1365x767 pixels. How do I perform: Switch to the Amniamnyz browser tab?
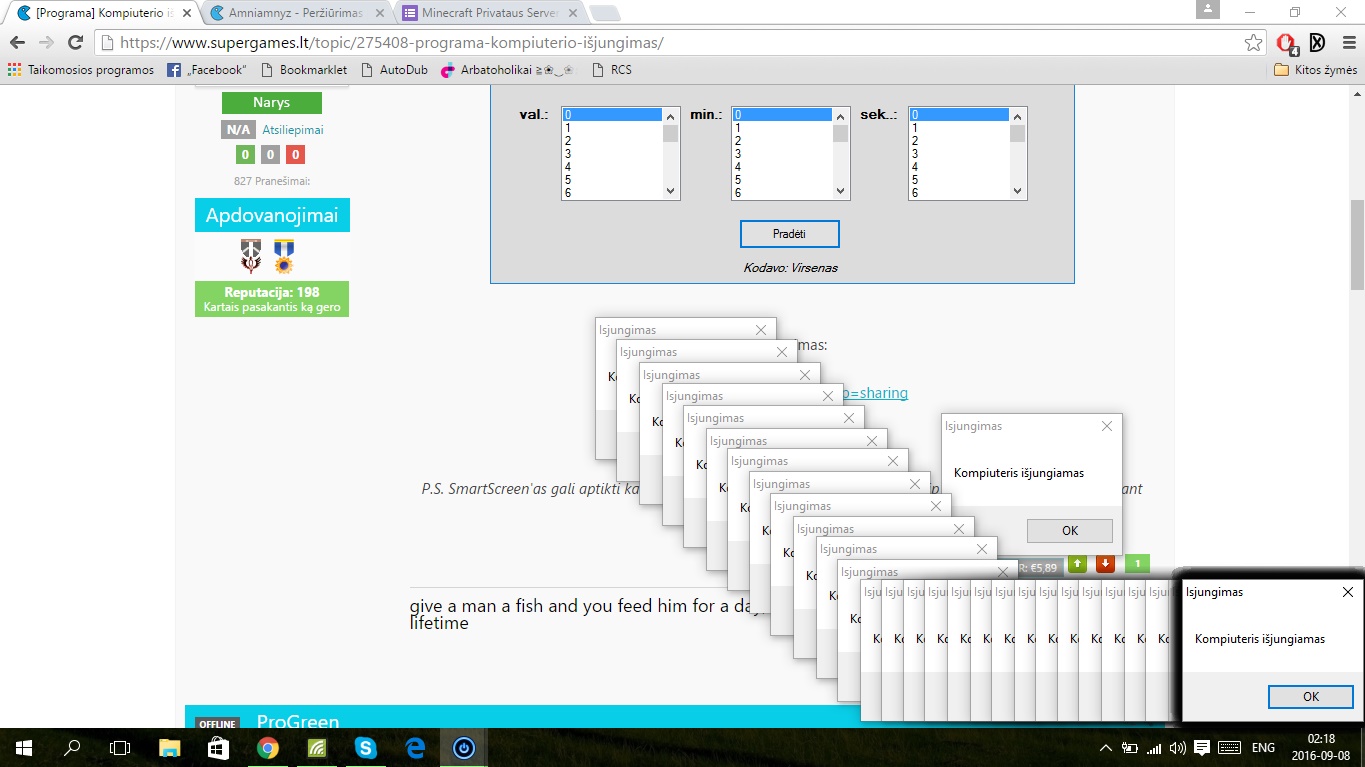295,13
